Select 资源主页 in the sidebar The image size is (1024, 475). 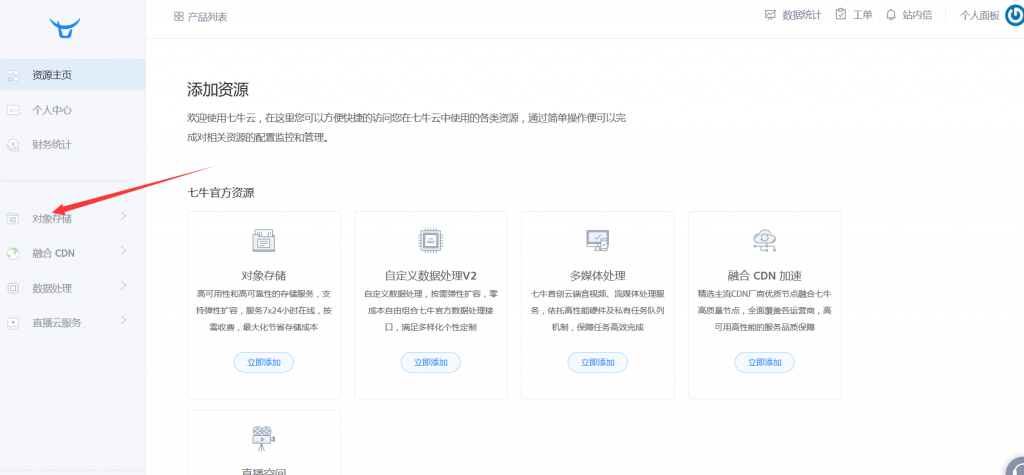[x=72, y=75]
